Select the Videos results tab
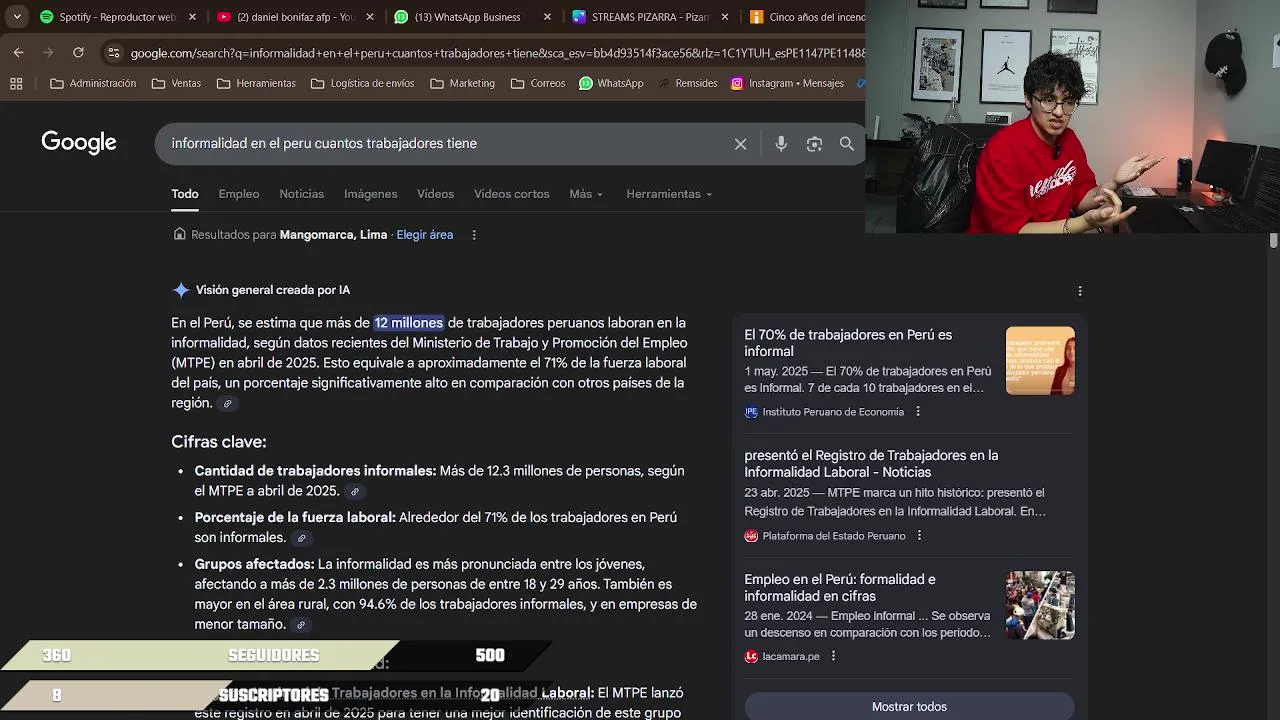This screenshot has height=720, width=1280. coord(435,194)
